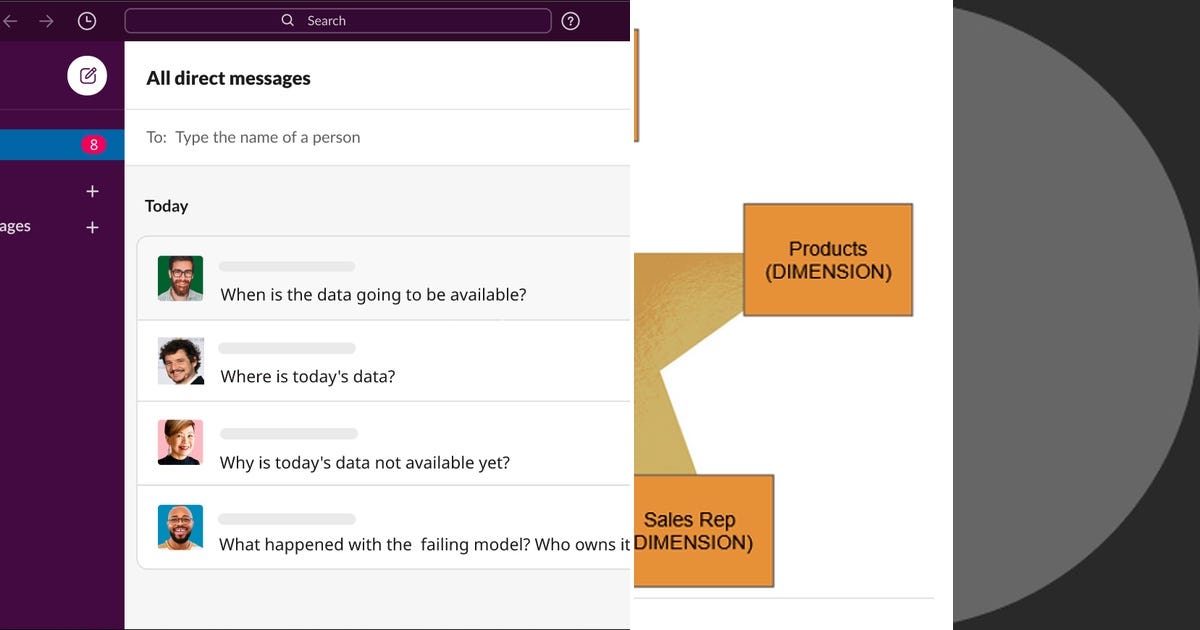Select the 'Products (DIMENSION)' box

tap(828, 260)
